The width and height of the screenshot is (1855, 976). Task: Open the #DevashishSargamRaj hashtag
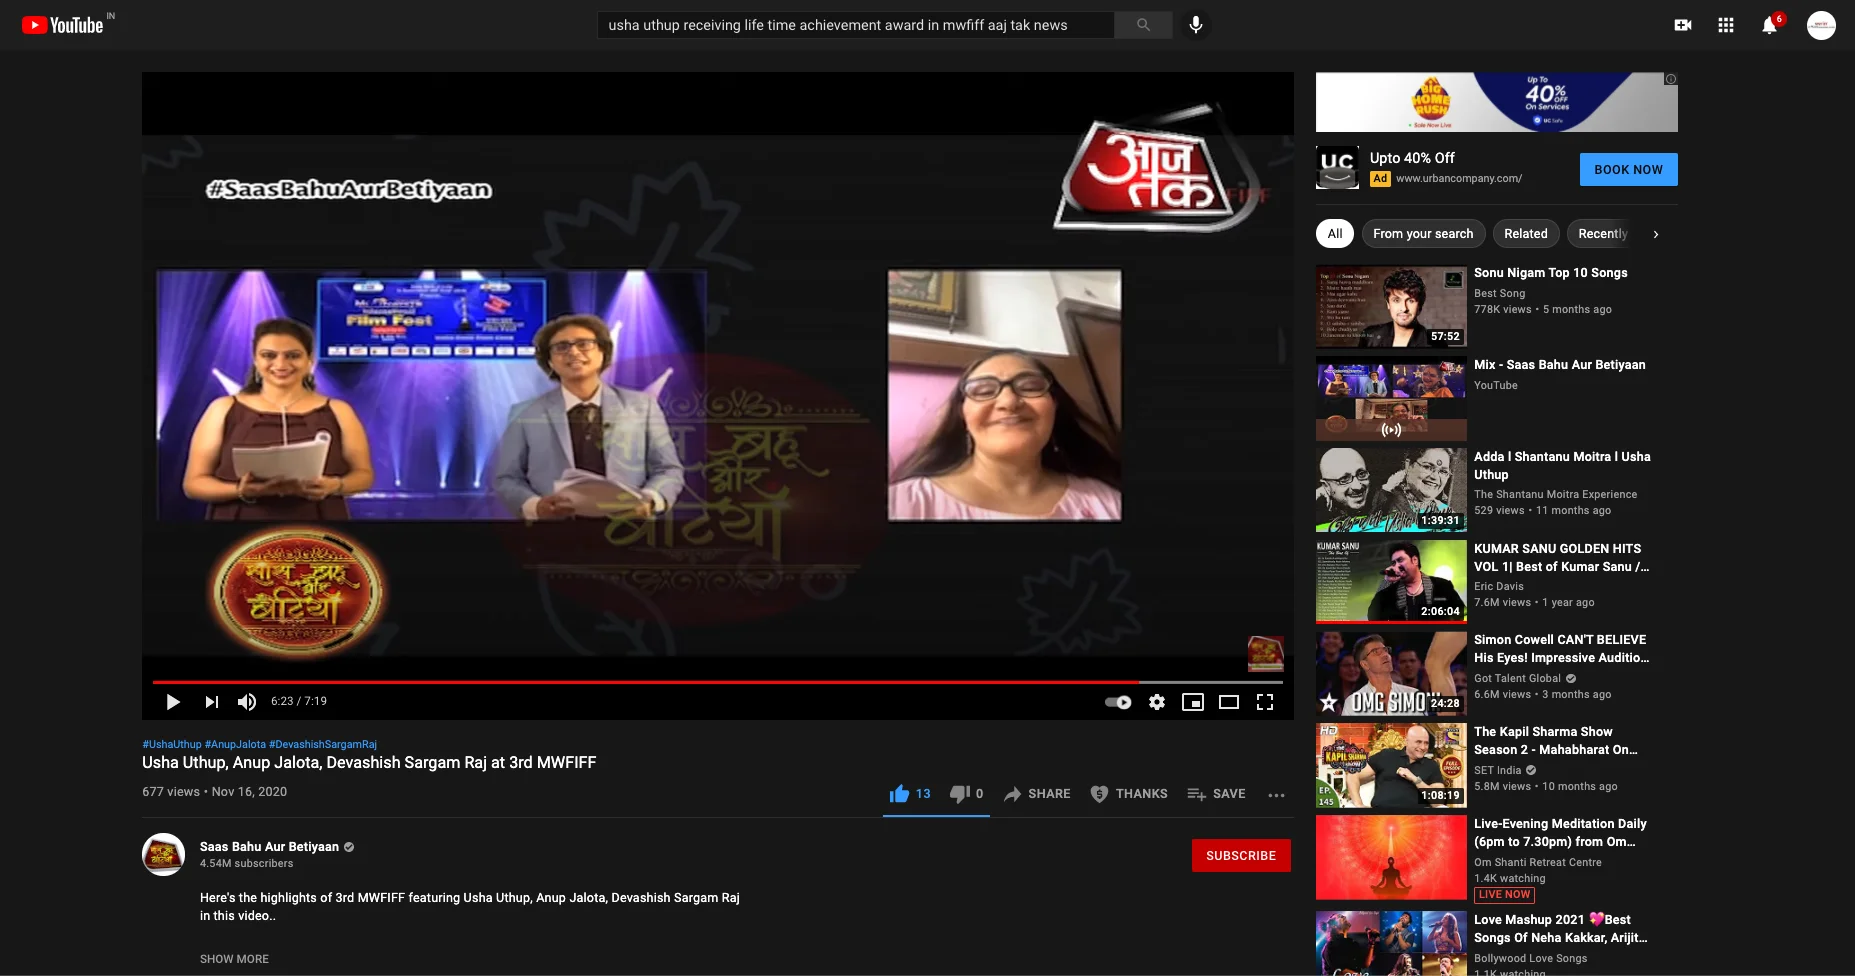tap(323, 744)
